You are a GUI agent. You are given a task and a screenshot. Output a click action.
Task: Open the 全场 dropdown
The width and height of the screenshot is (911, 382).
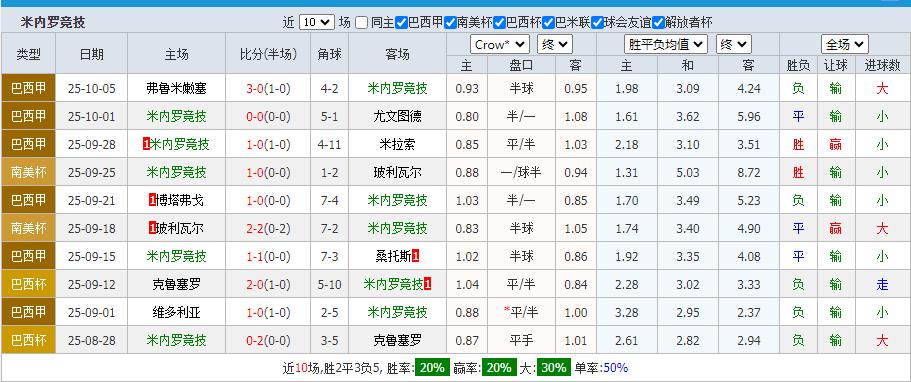point(845,44)
